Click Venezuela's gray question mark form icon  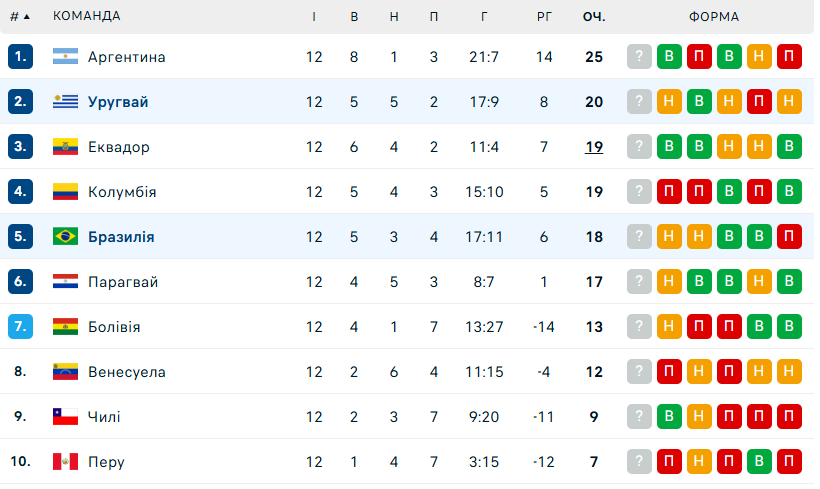click(639, 372)
